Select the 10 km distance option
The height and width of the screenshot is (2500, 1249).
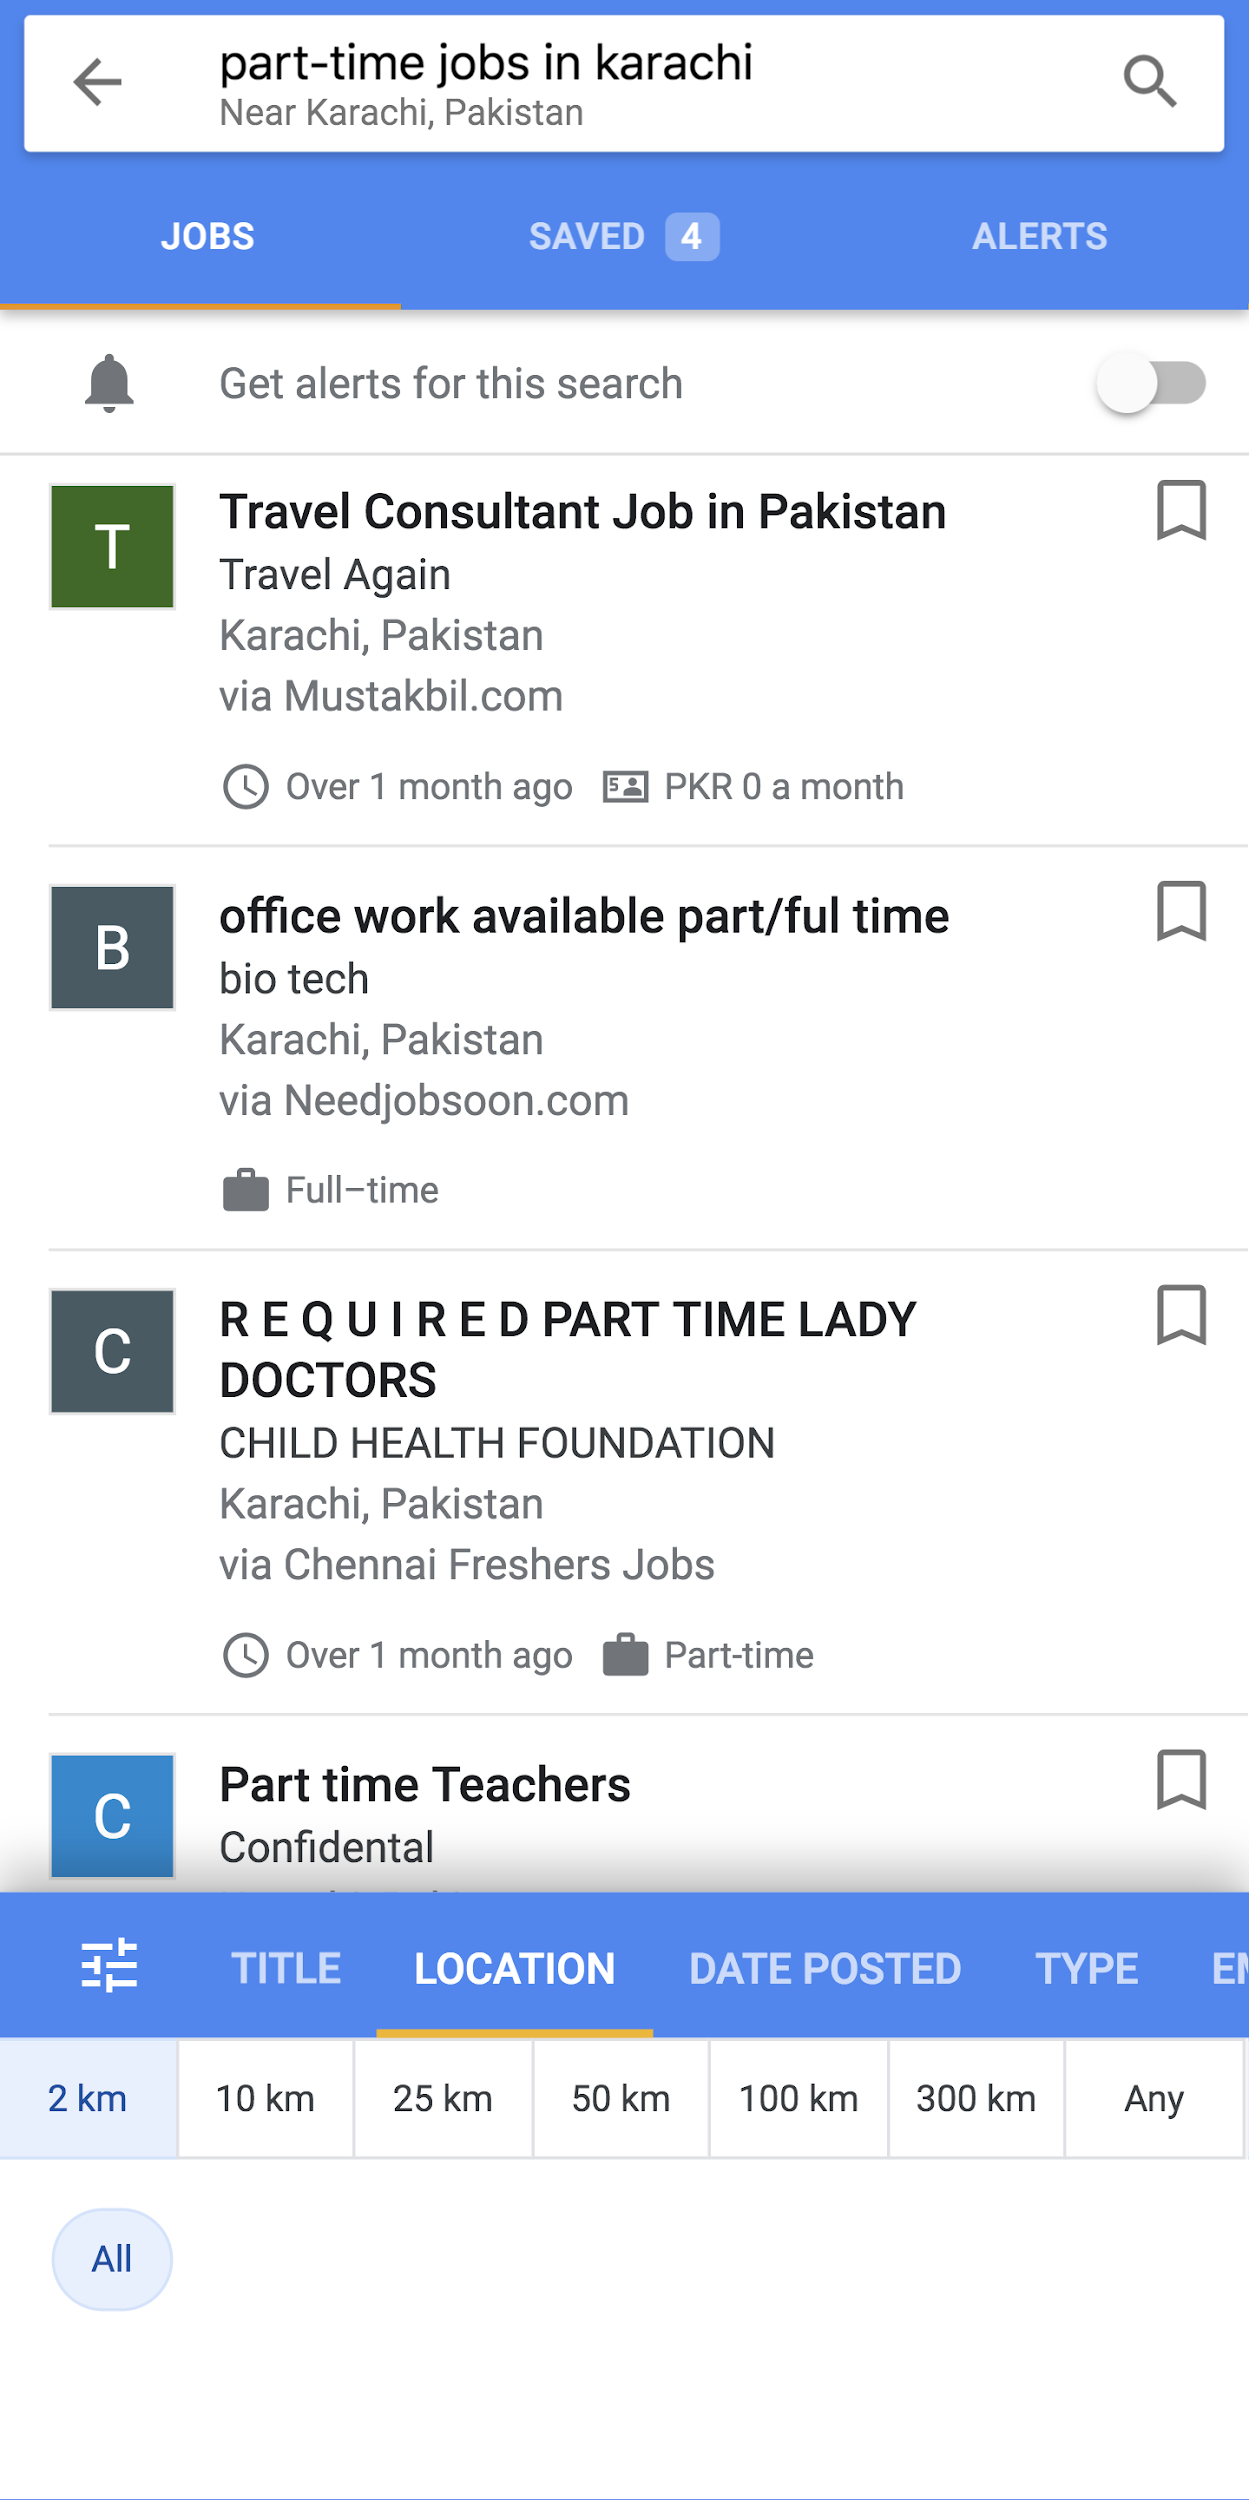[x=265, y=2098]
